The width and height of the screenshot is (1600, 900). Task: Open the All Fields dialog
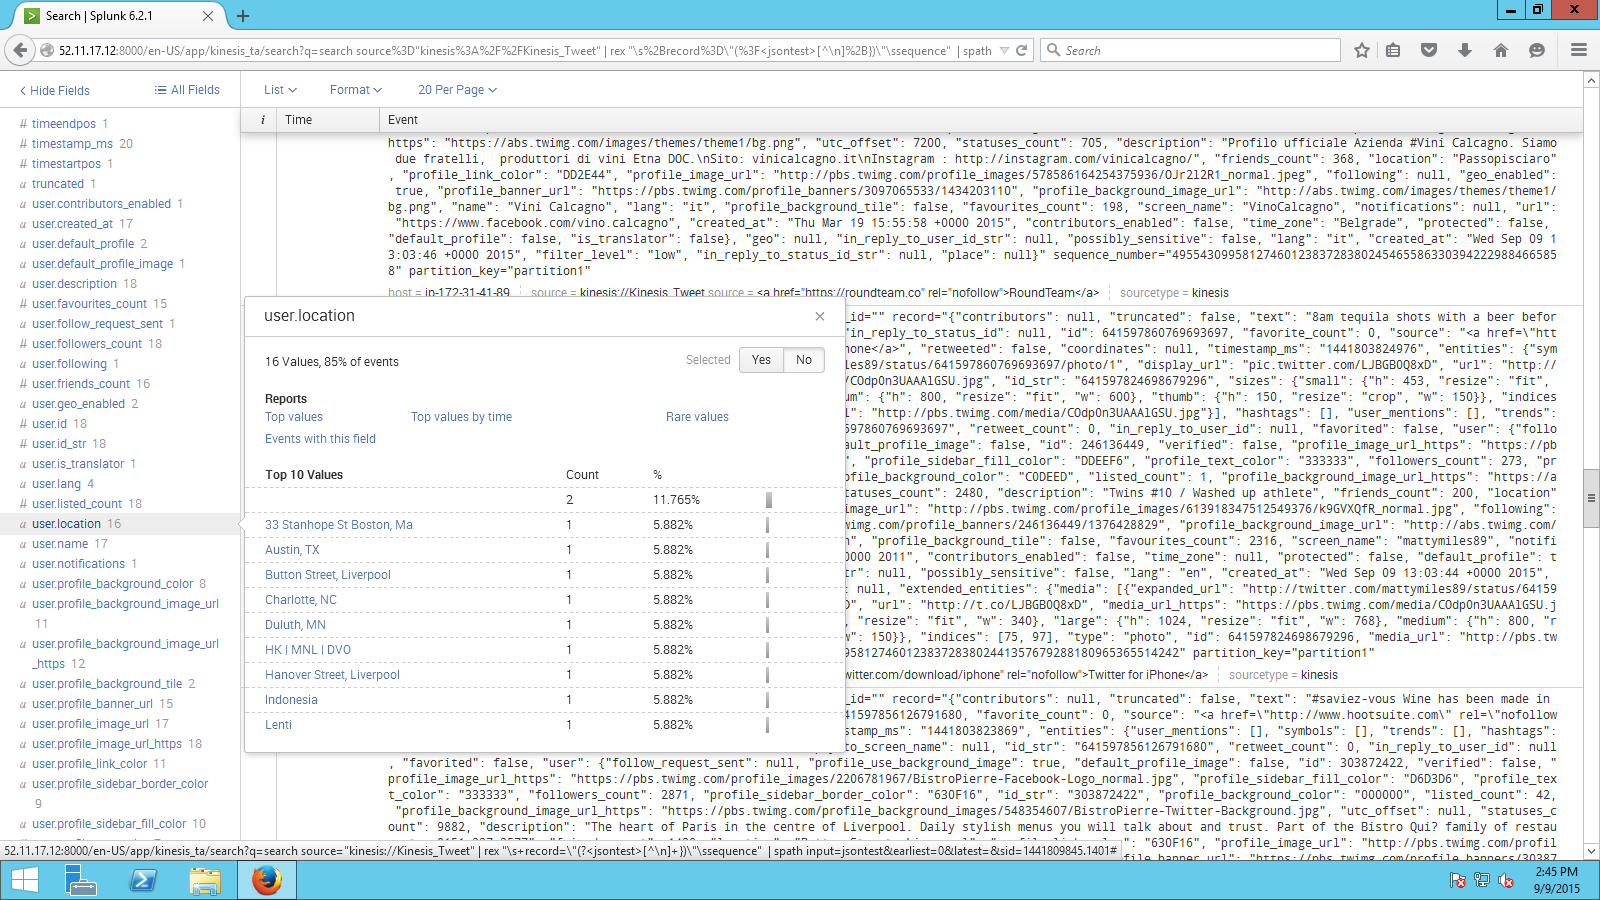coord(187,90)
